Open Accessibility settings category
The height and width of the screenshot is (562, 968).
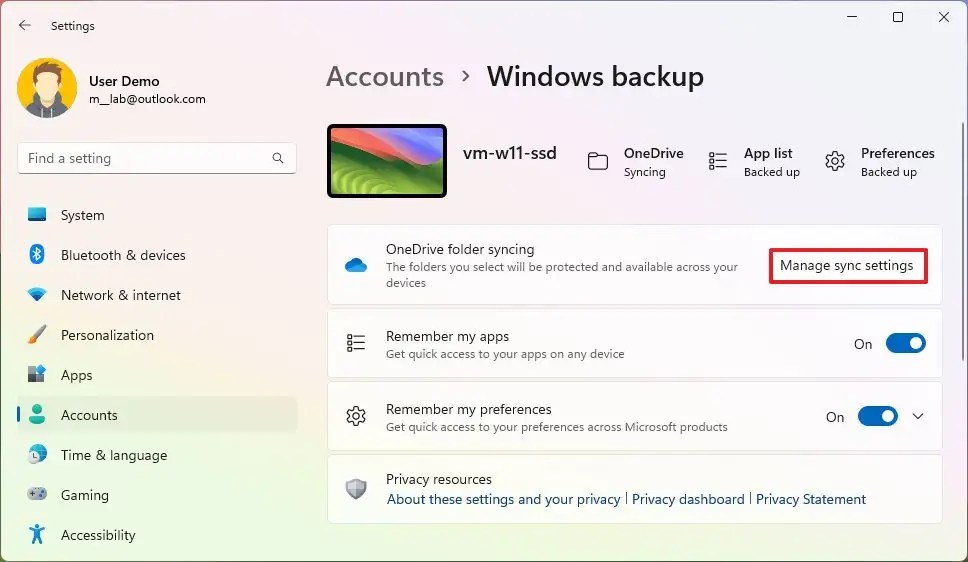tap(157, 535)
